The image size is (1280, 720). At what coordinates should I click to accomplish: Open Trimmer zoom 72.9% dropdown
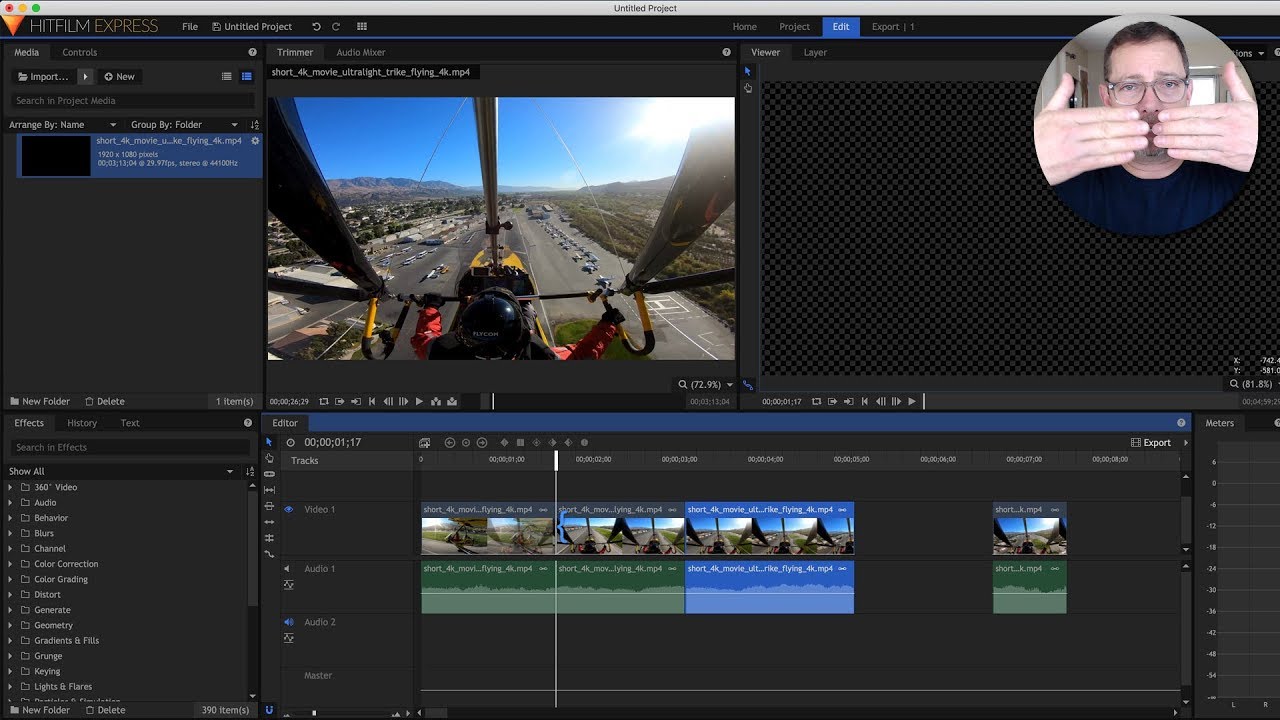click(x=706, y=385)
